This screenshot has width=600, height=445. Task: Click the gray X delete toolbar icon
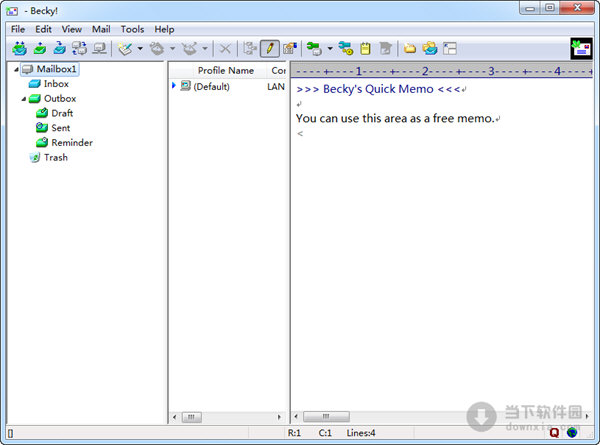point(225,49)
